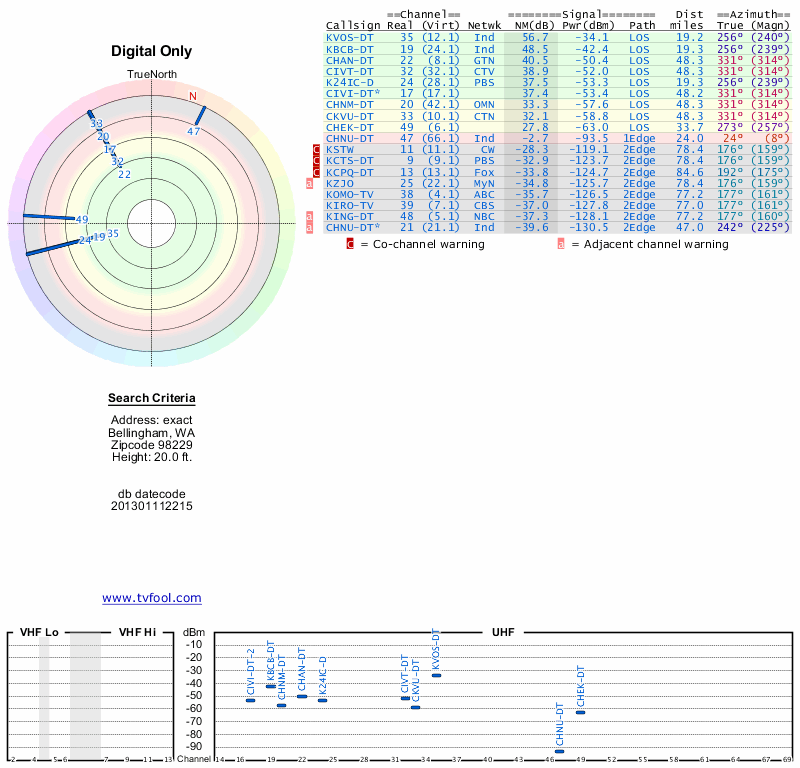Image resolution: width=800 pixels, height=768 pixels.
Task: Select the CIVI-DT-2 marker in the UHF chart
Action: (250, 700)
